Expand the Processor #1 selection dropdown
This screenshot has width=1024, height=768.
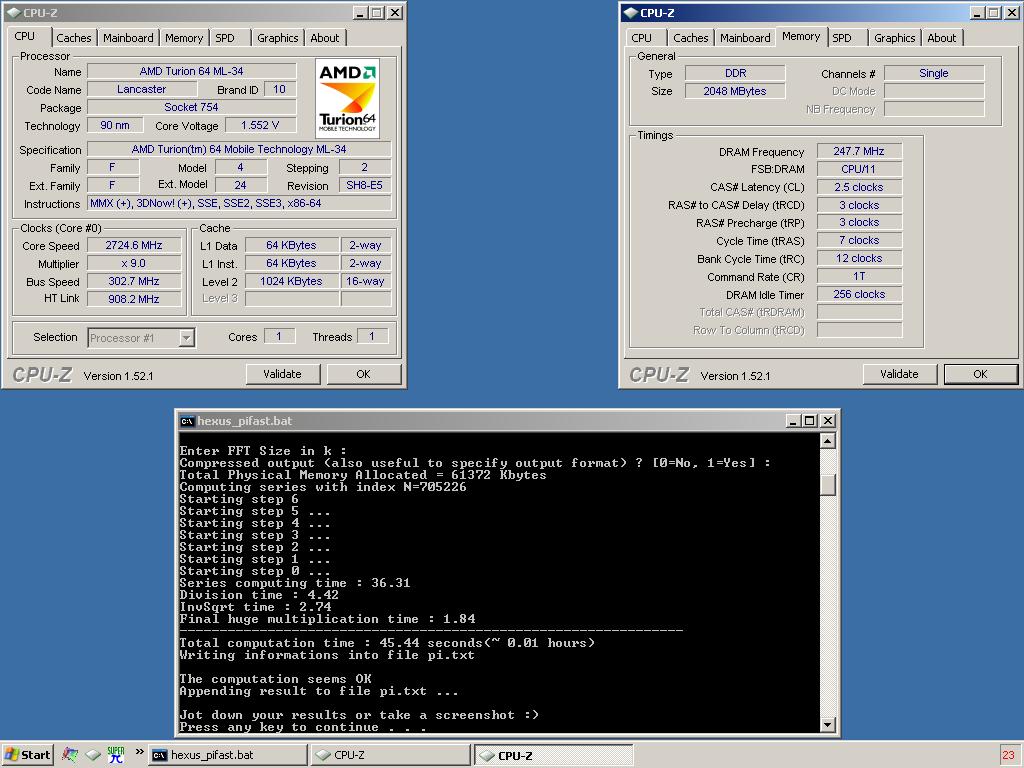187,338
